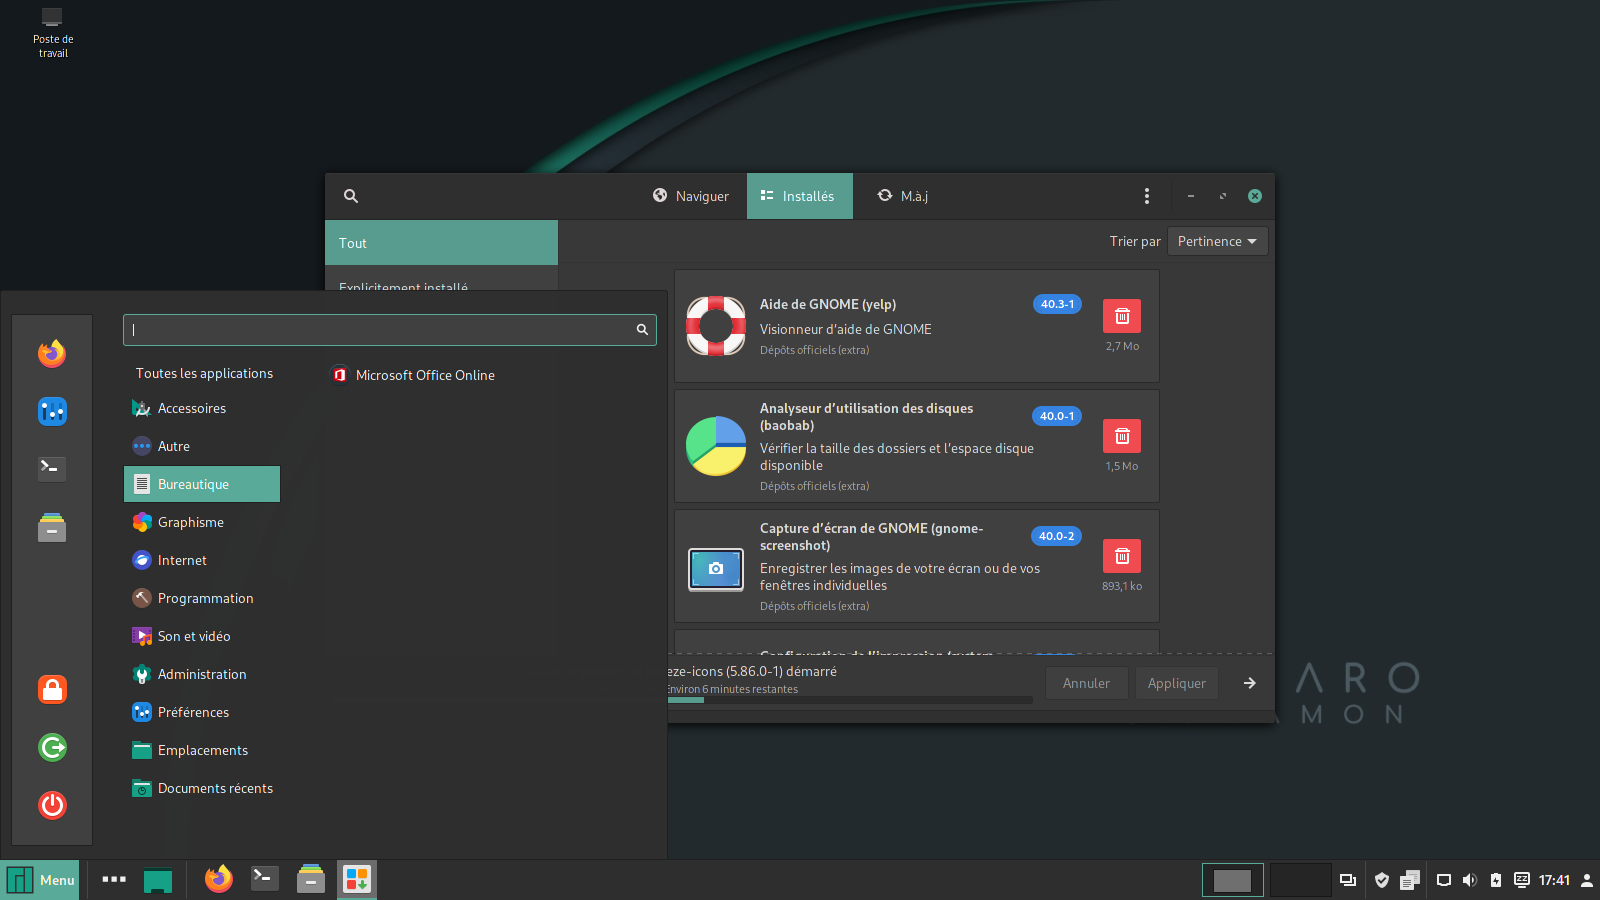Click the installation progress bar

[x=850, y=700]
